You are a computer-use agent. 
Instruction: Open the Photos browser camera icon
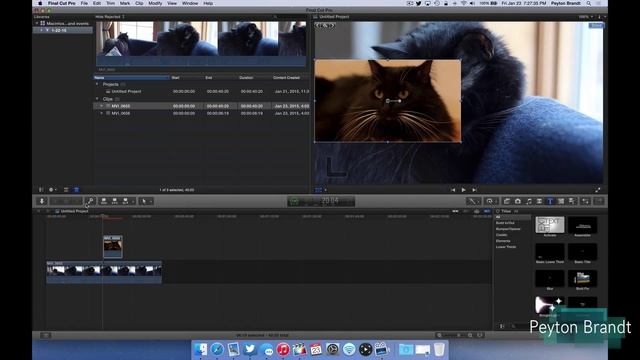518,201
